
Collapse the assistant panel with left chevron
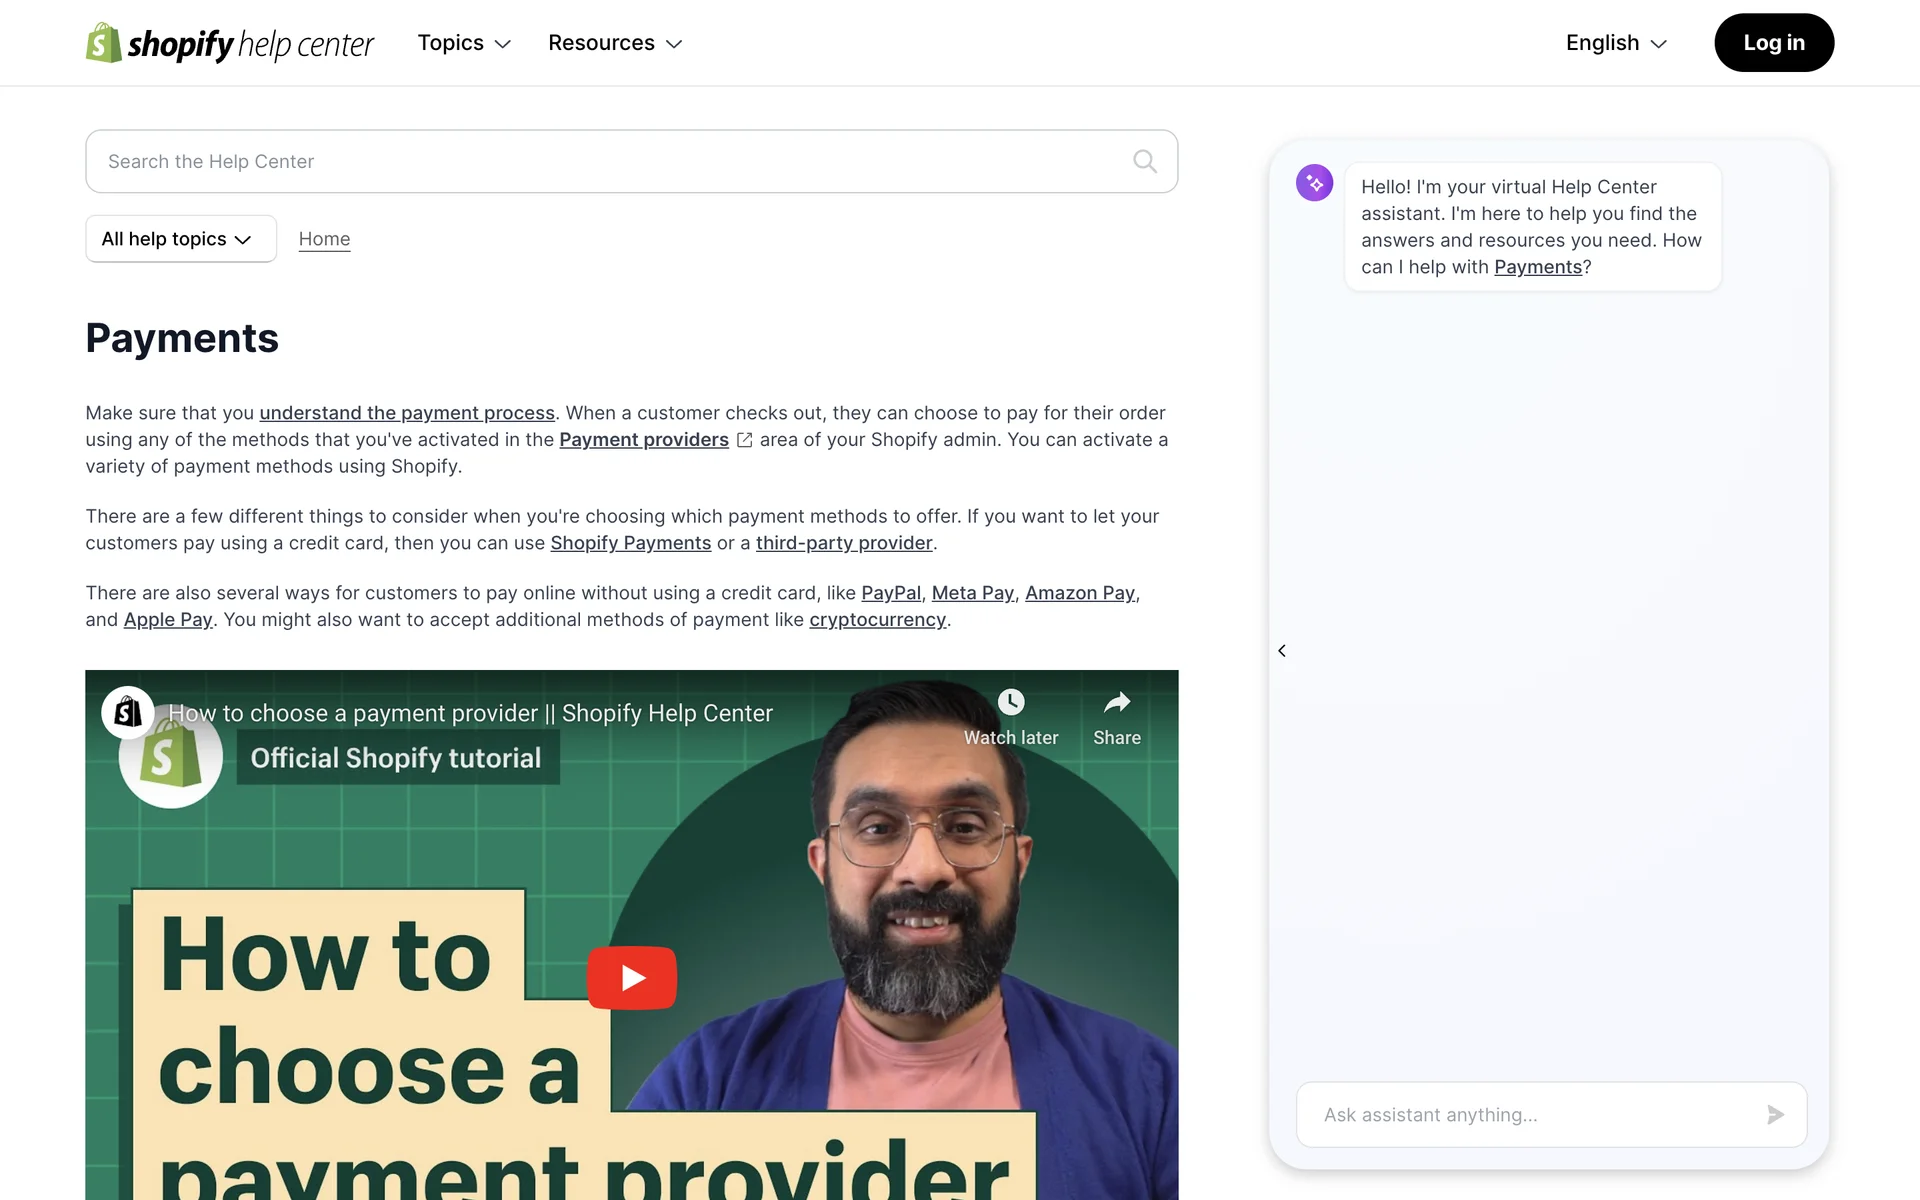pyautogui.click(x=1282, y=651)
